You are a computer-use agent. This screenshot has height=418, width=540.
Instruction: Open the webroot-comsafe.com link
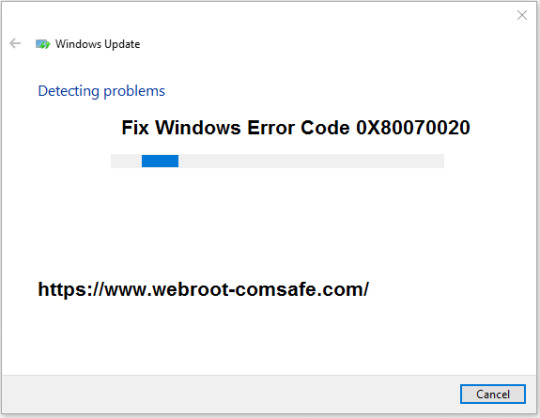pos(203,289)
